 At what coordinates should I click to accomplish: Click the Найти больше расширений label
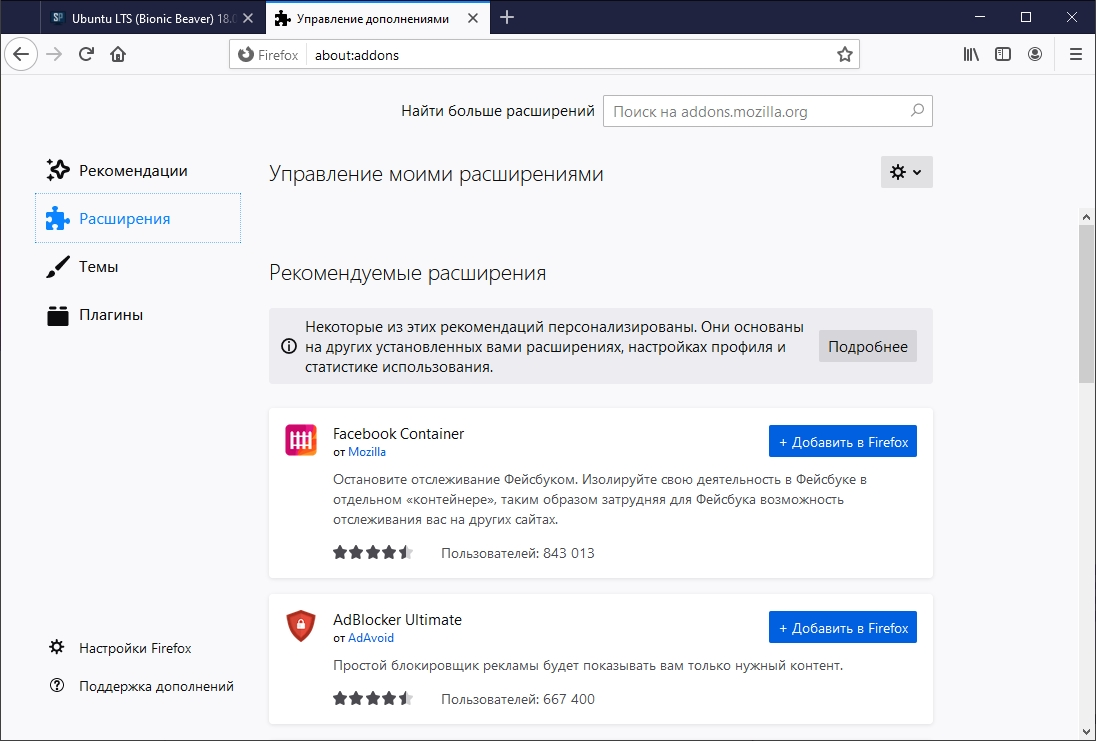498,110
